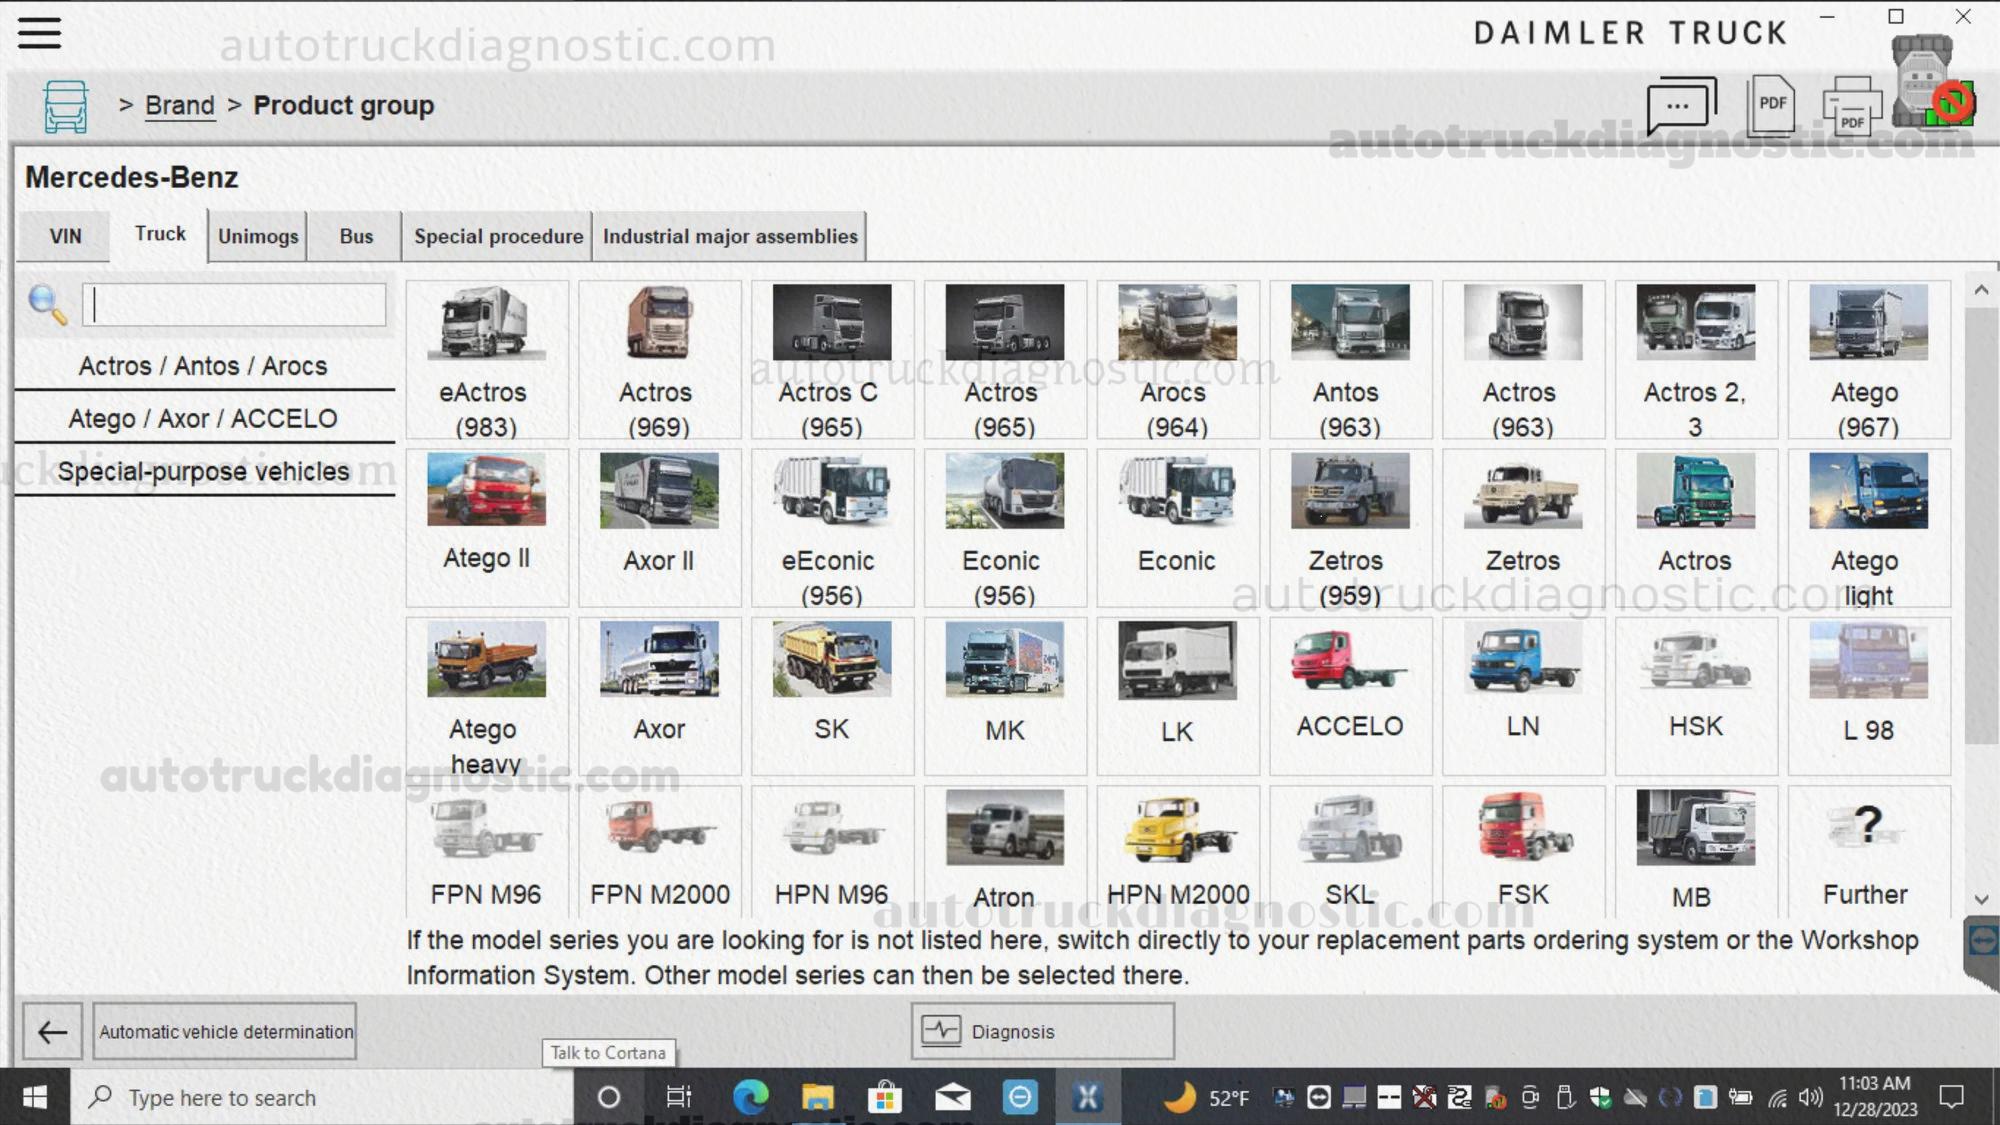Export the page using the PDF icon
This screenshot has width=2000, height=1125.
[x=1772, y=104]
